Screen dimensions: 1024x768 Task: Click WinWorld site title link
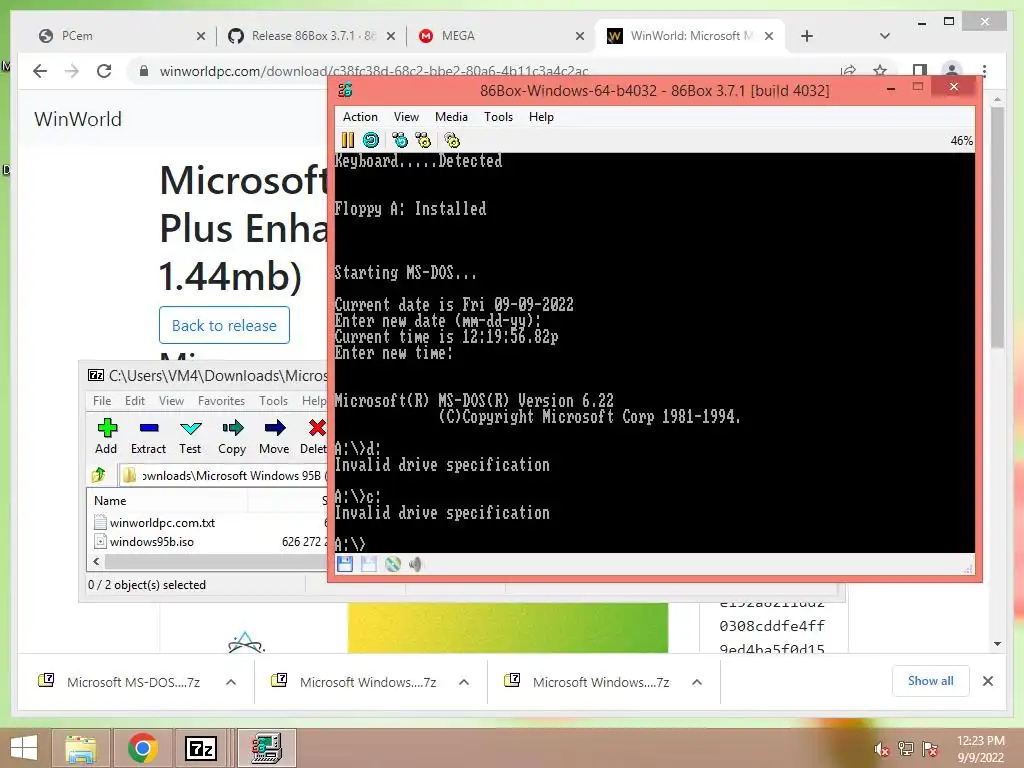point(78,119)
